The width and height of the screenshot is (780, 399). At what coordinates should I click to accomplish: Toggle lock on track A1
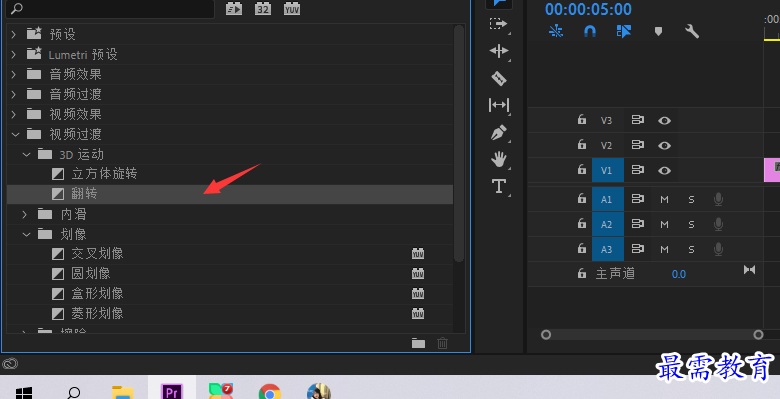[582, 199]
